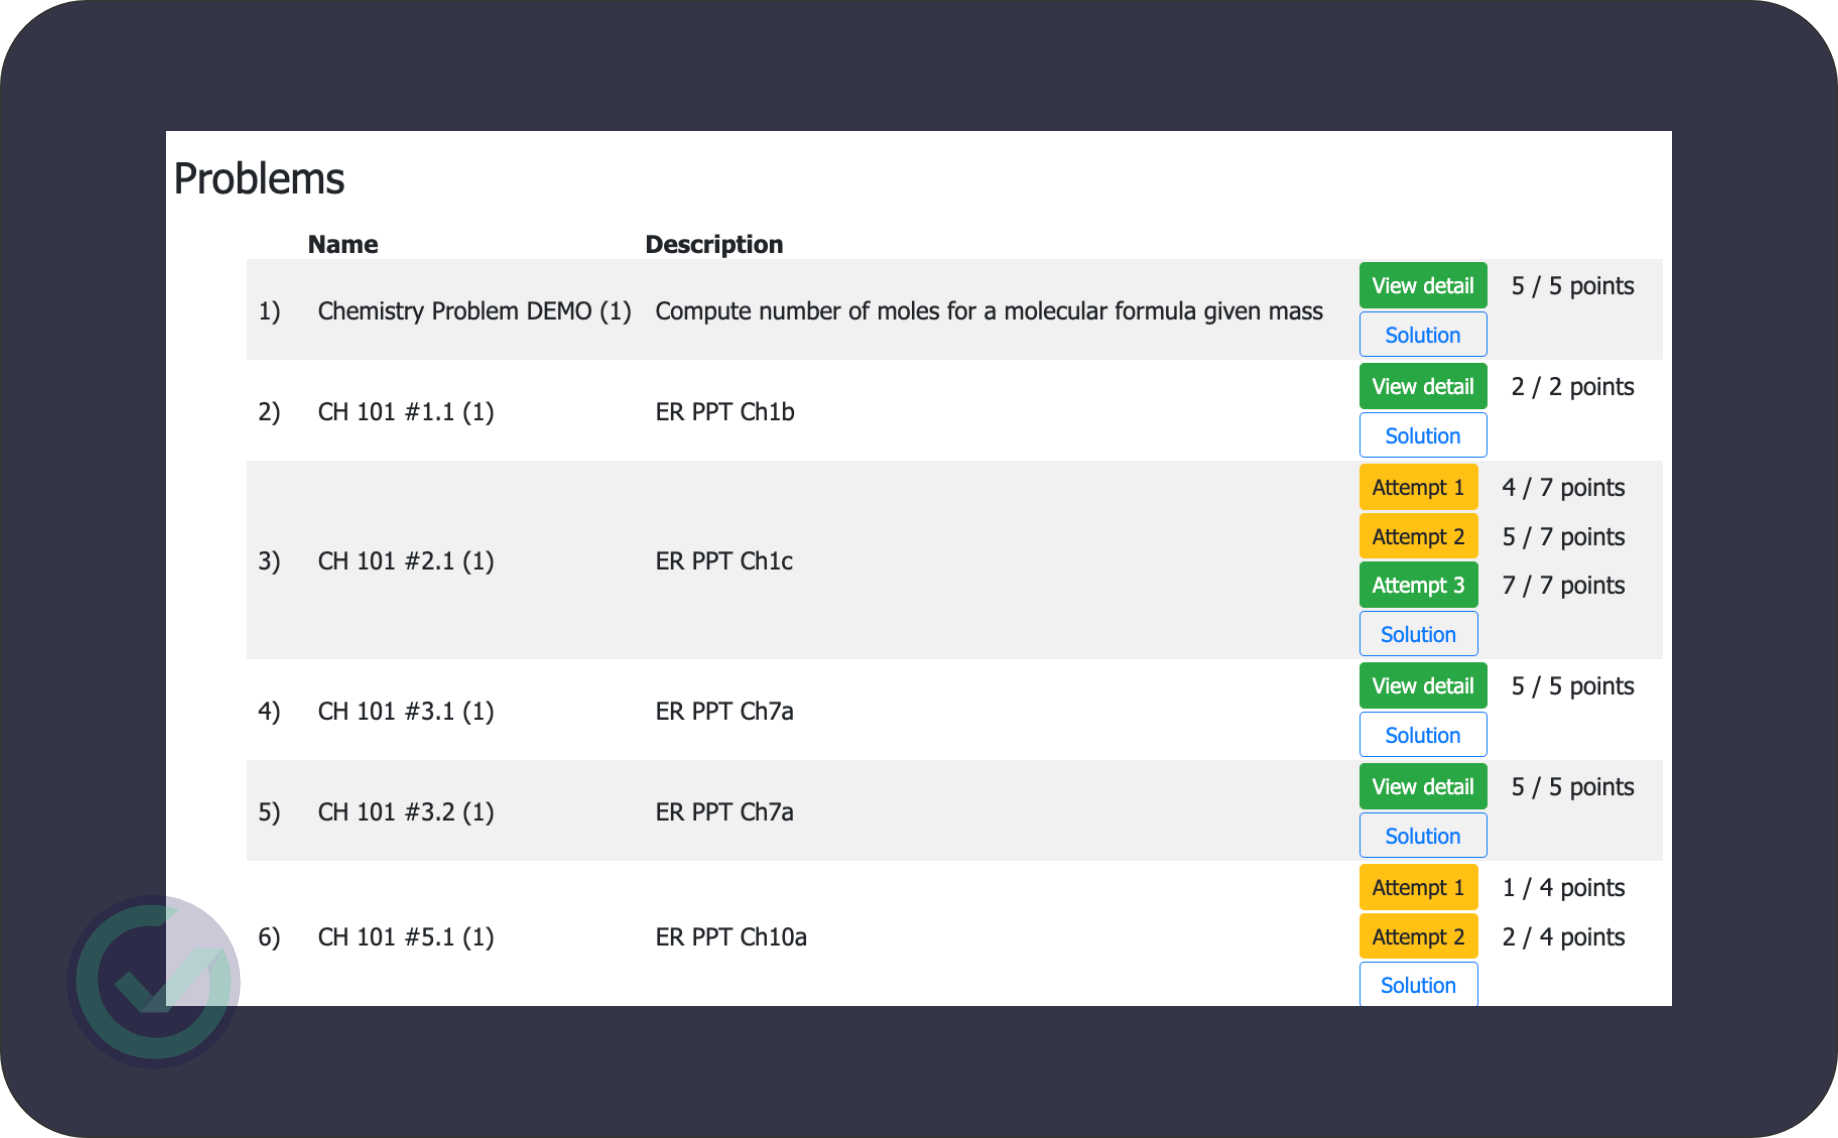Show Solution for CH 101 #5.1
1838x1138 pixels.
pyautogui.click(x=1417, y=985)
